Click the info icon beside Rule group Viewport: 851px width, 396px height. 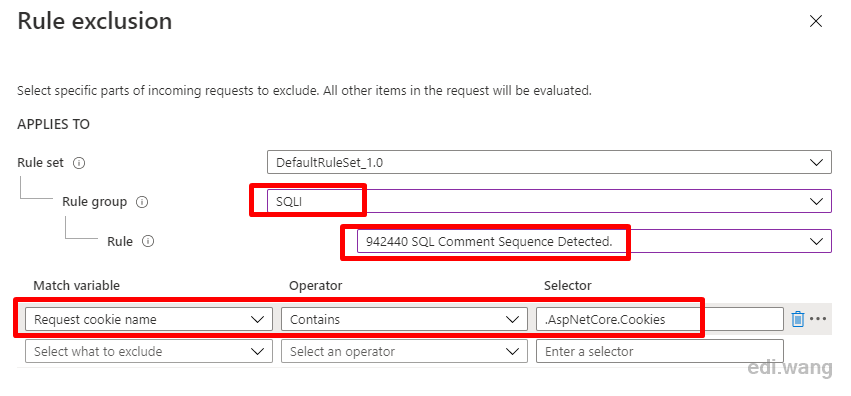(x=142, y=202)
